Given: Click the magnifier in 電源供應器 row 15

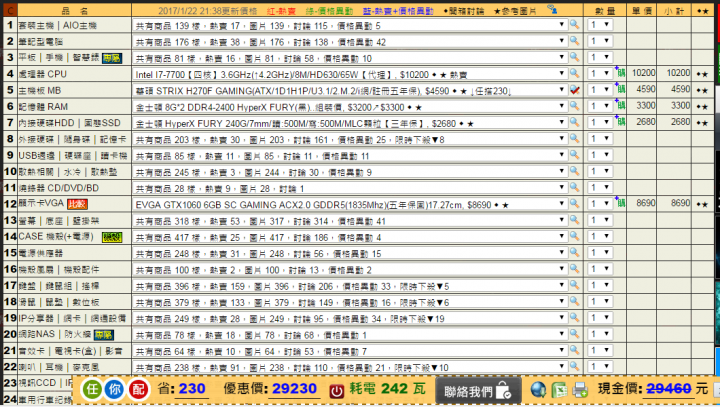Looking at the screenshot, I should coord(574,253).
